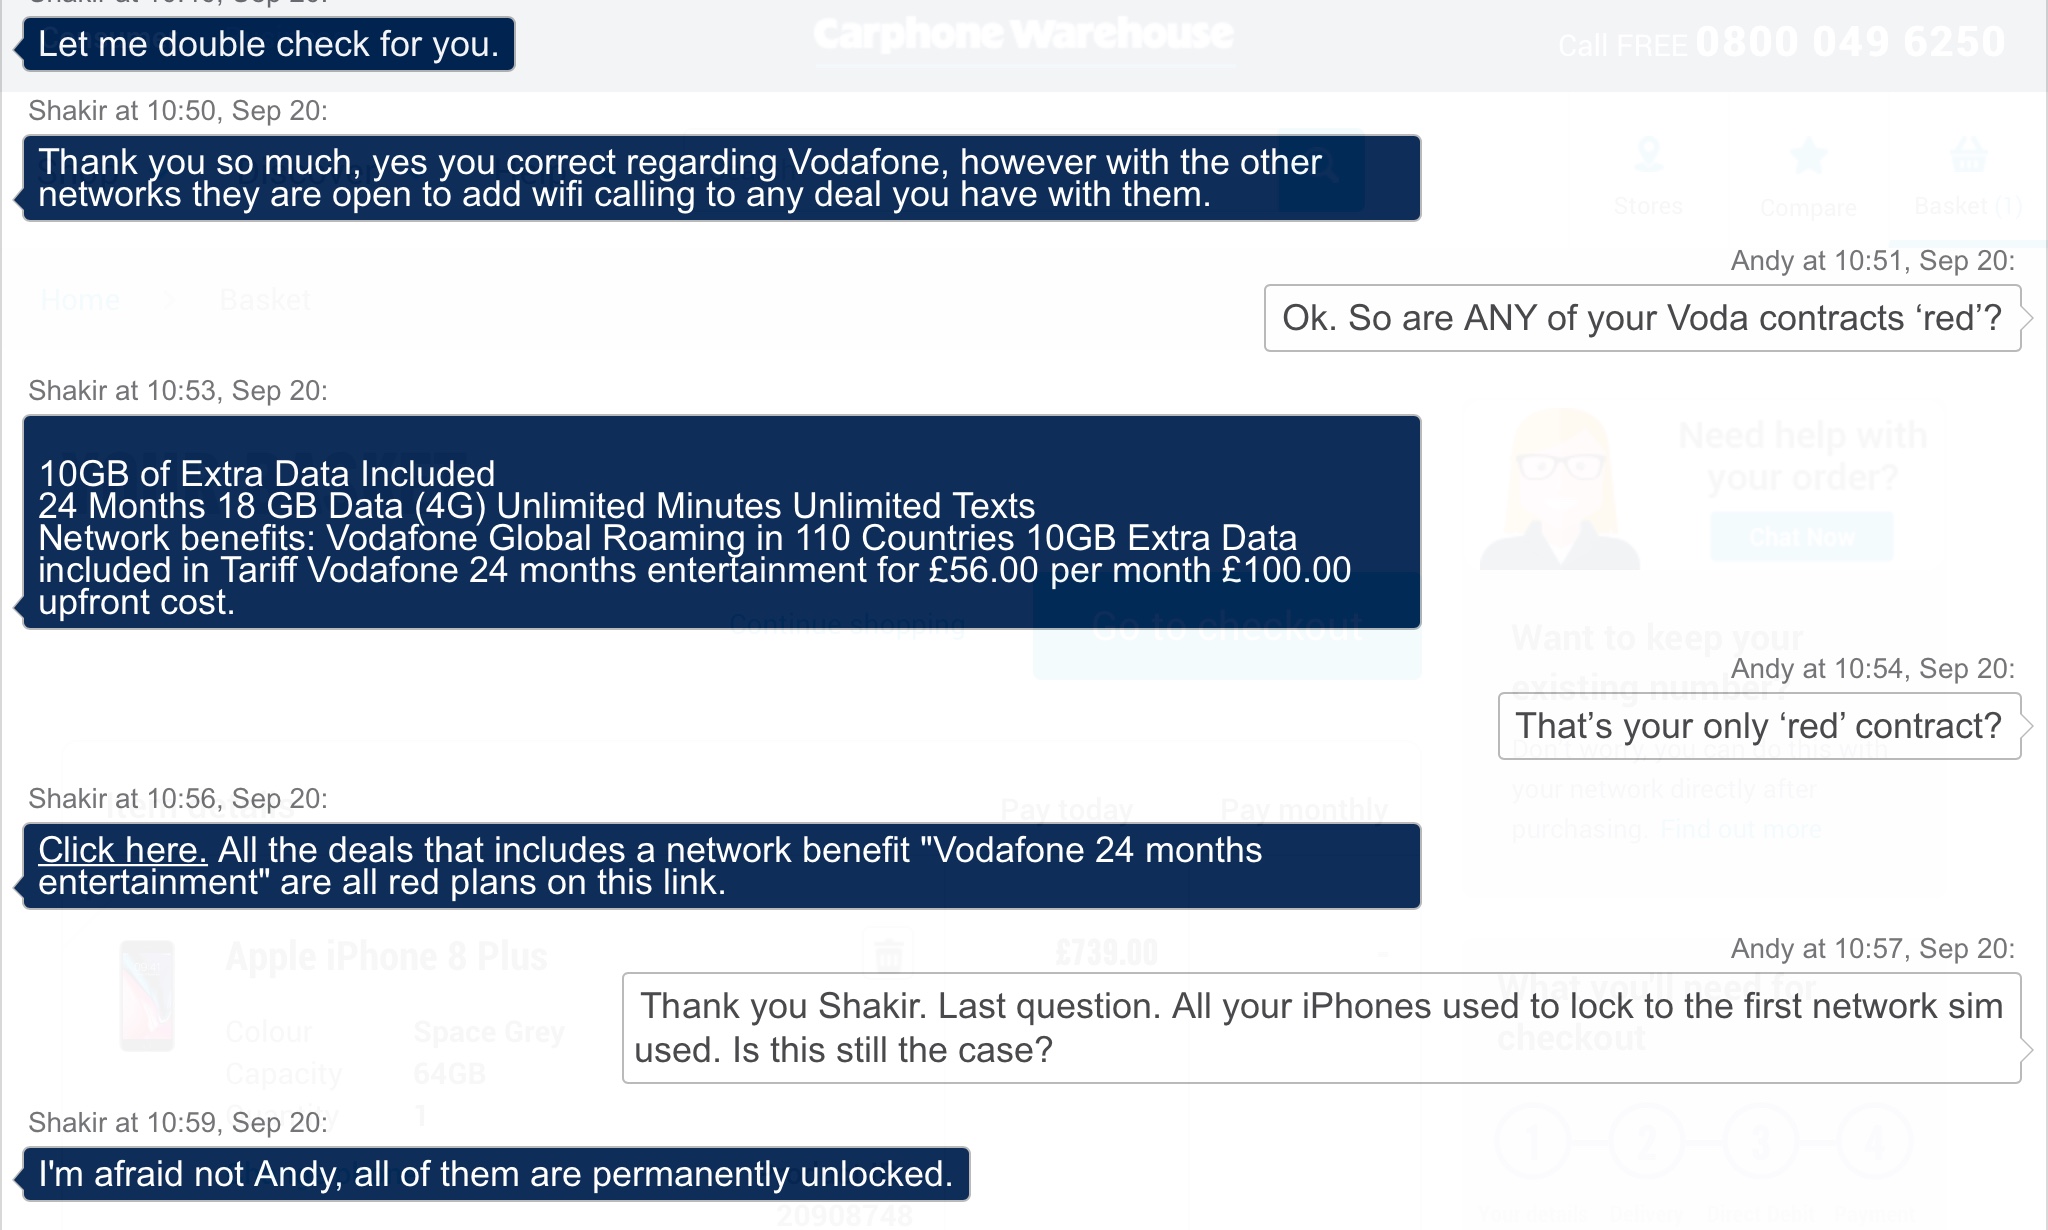This screenshot has height=1230, width=2048.
Task: Click the Chat Now button
Action: click(1801, 537)
